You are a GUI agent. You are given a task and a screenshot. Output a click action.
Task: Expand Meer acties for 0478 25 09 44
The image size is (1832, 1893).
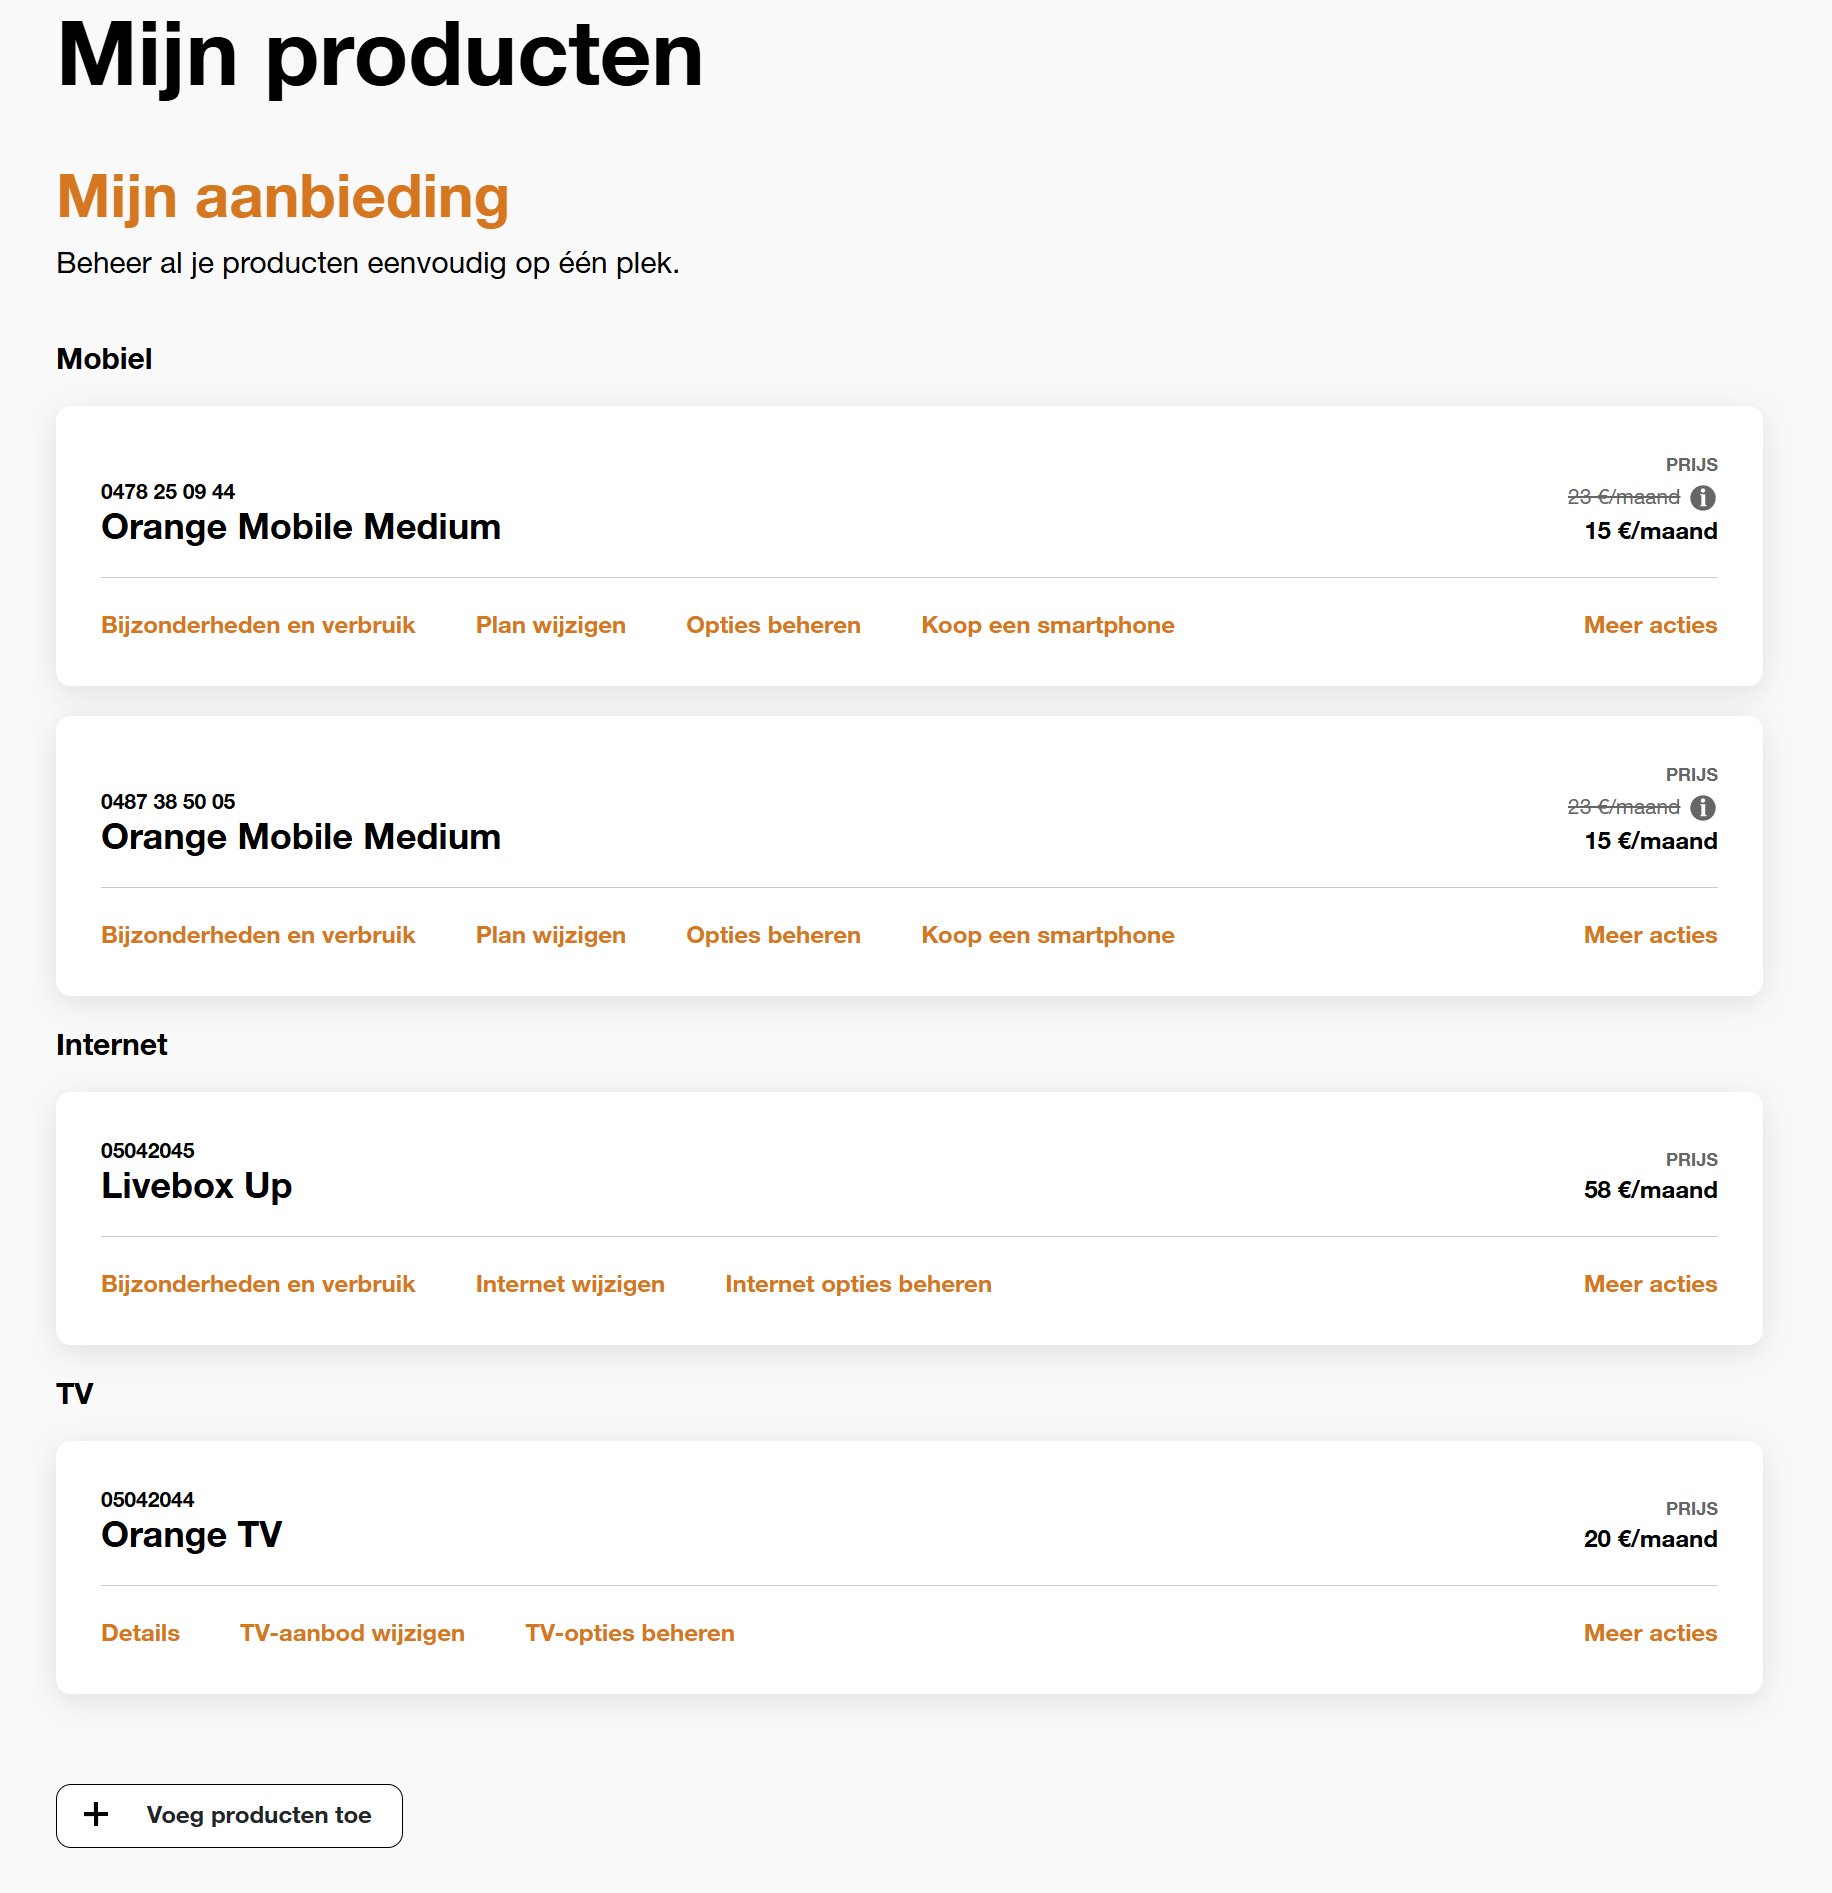click(x=1650, y=625)
